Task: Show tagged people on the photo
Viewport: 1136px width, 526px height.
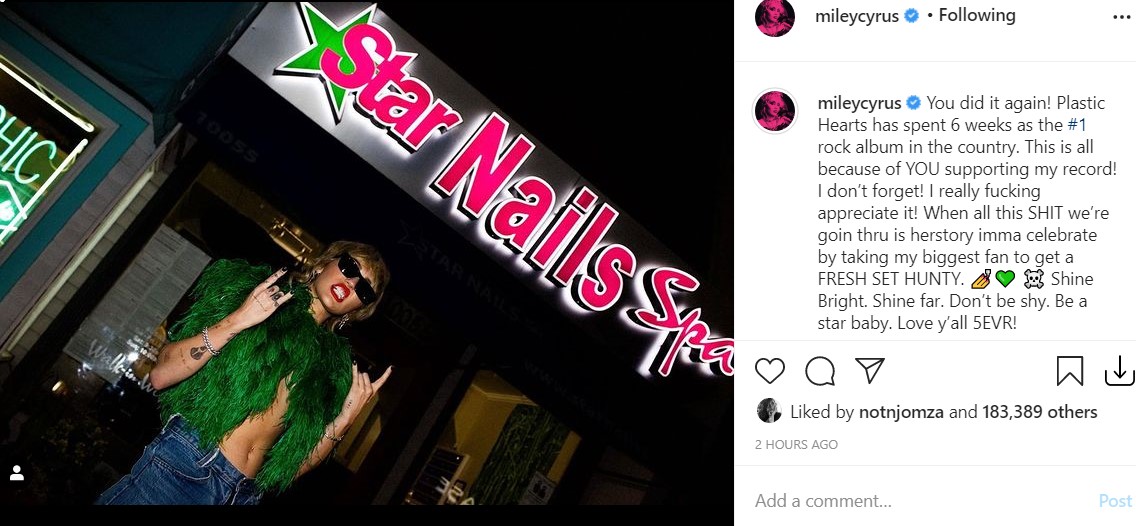Action: tap(17, 473)
